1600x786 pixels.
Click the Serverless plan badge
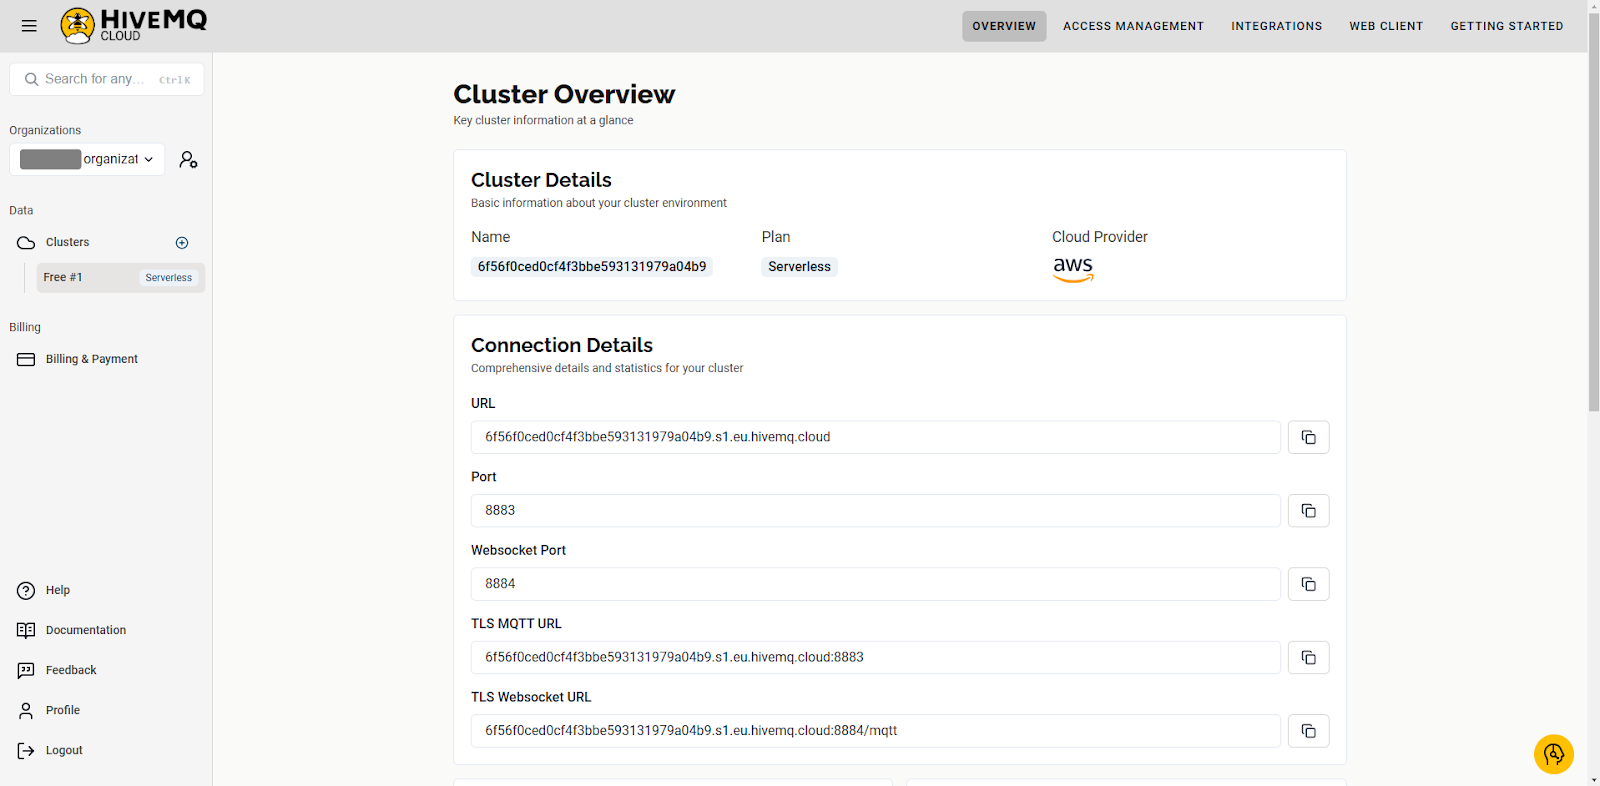point(799,267)
